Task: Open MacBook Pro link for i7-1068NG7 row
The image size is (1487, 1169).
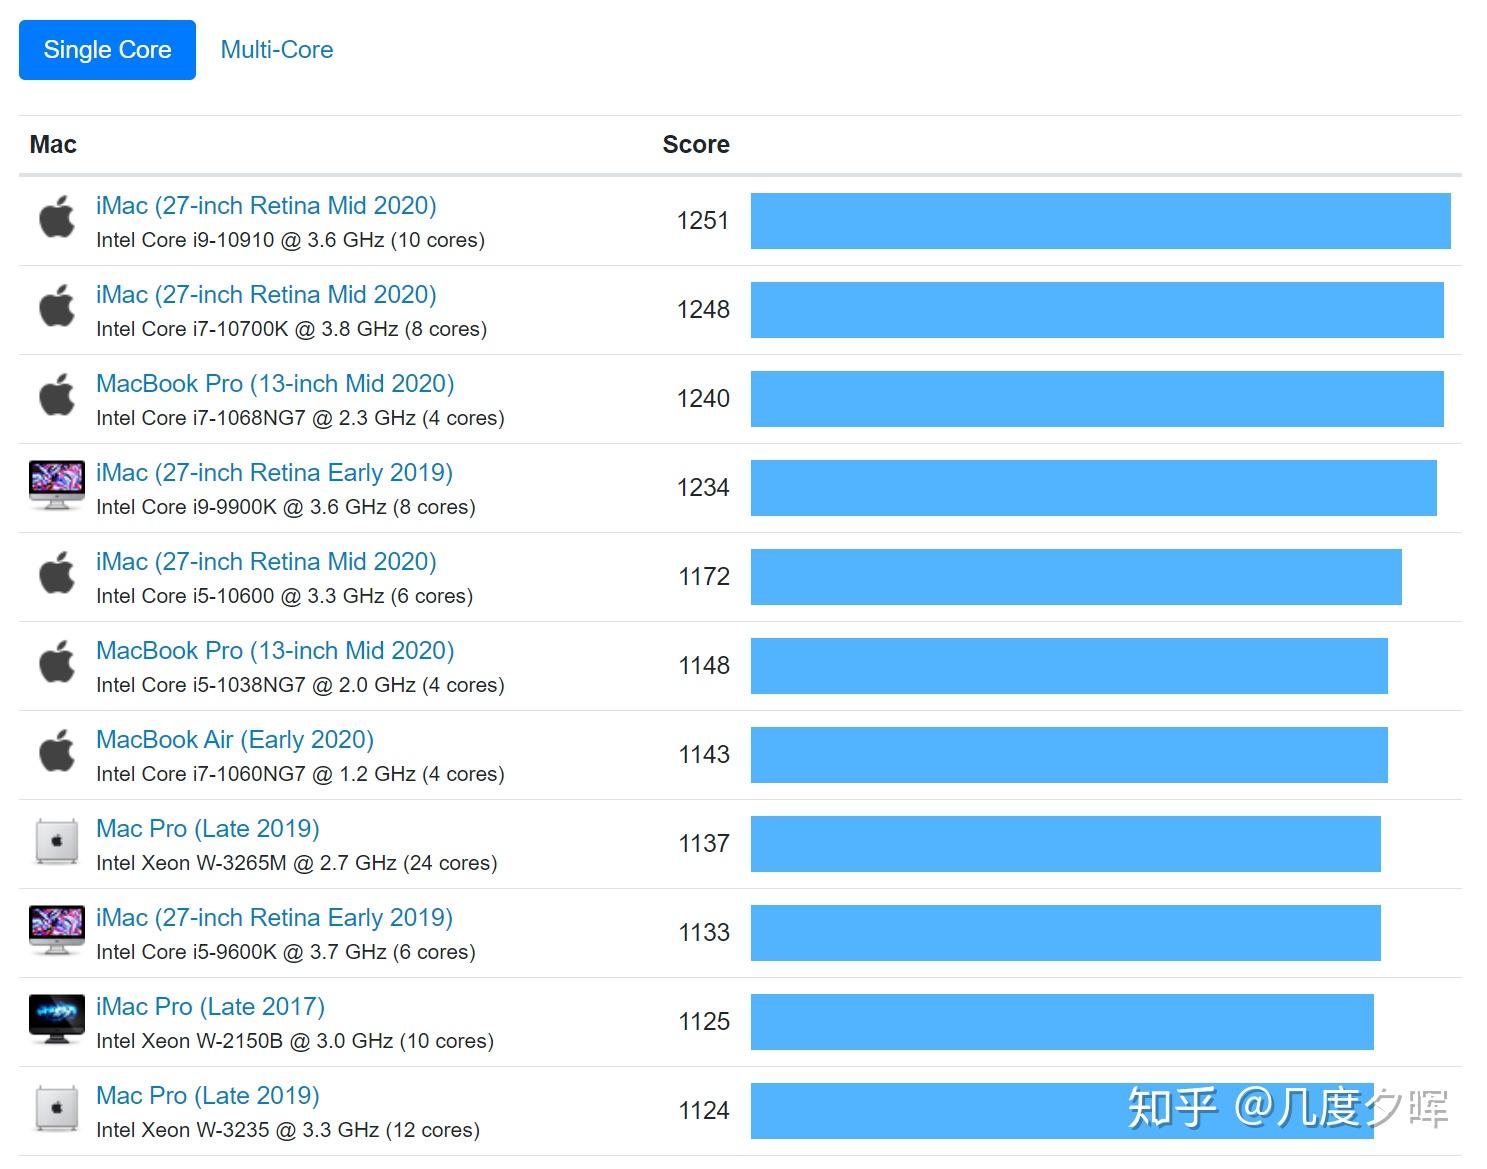Action: (x=275, y=383)
